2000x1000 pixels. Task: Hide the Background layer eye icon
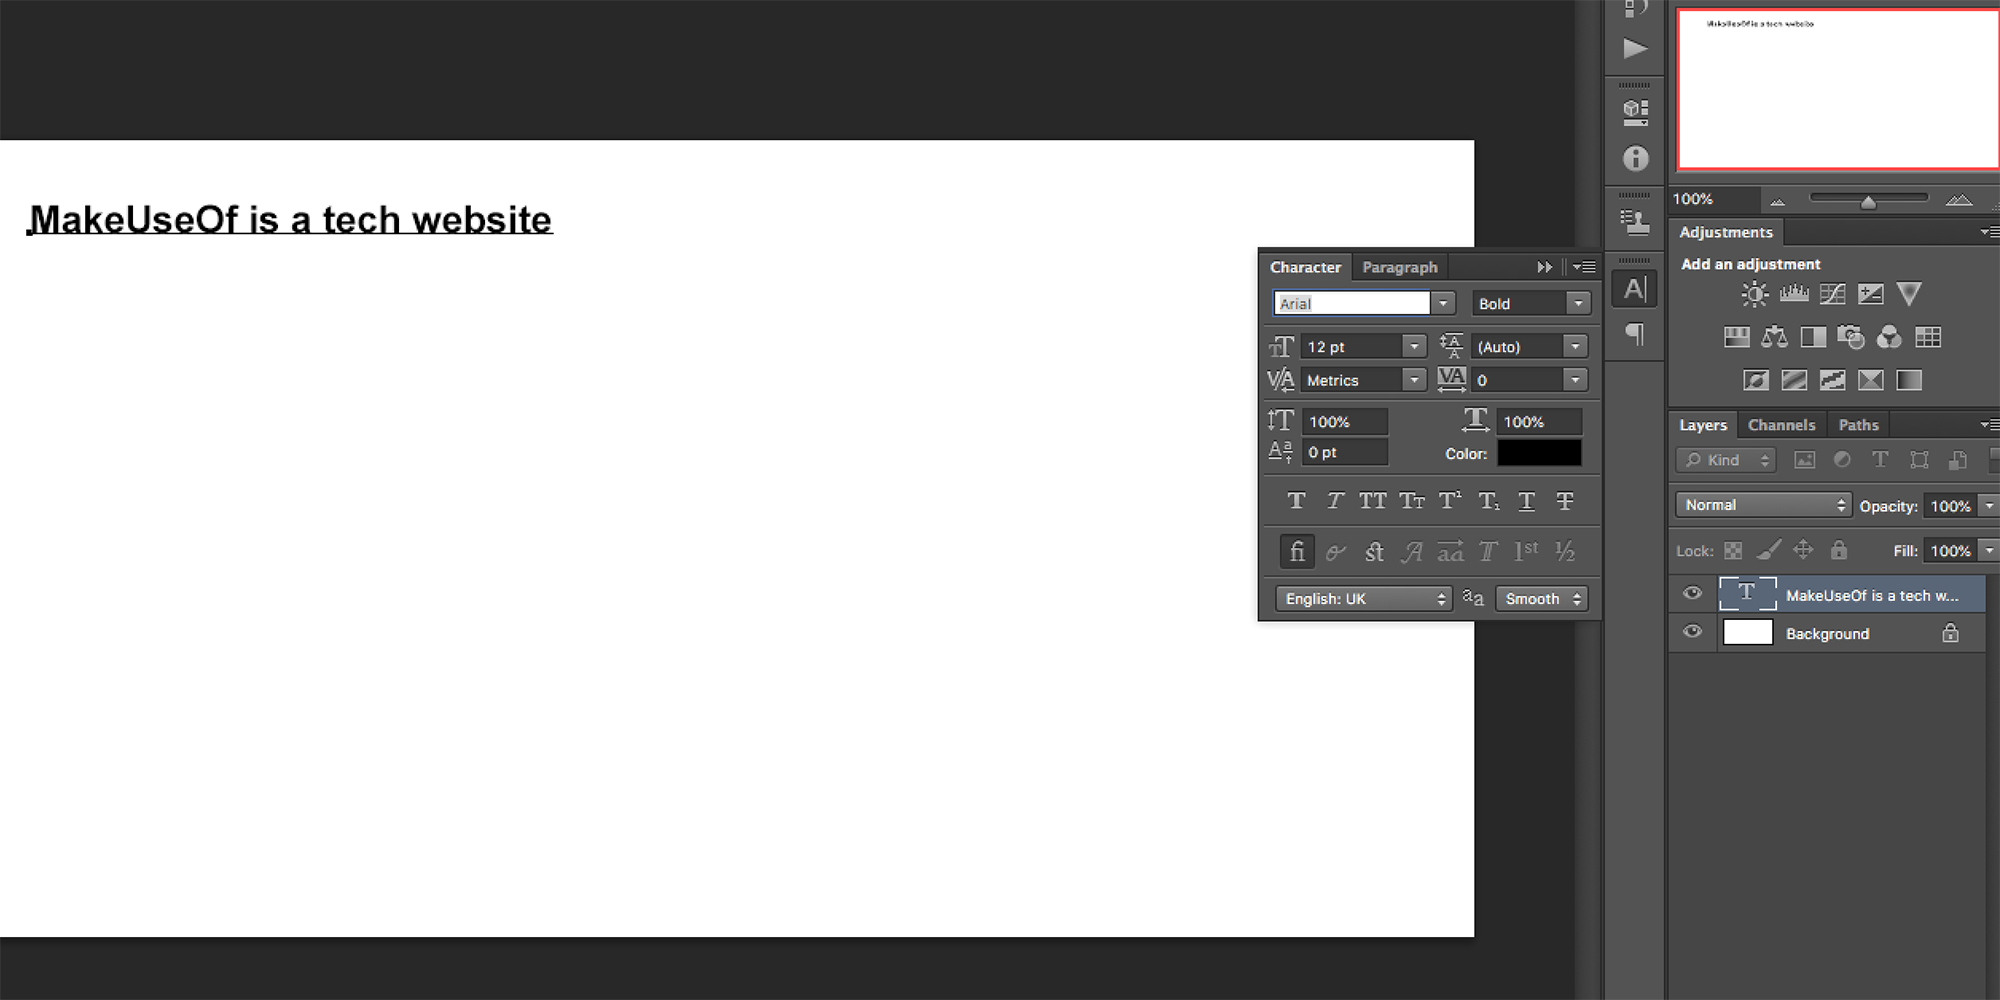(x=1692, y=632)
